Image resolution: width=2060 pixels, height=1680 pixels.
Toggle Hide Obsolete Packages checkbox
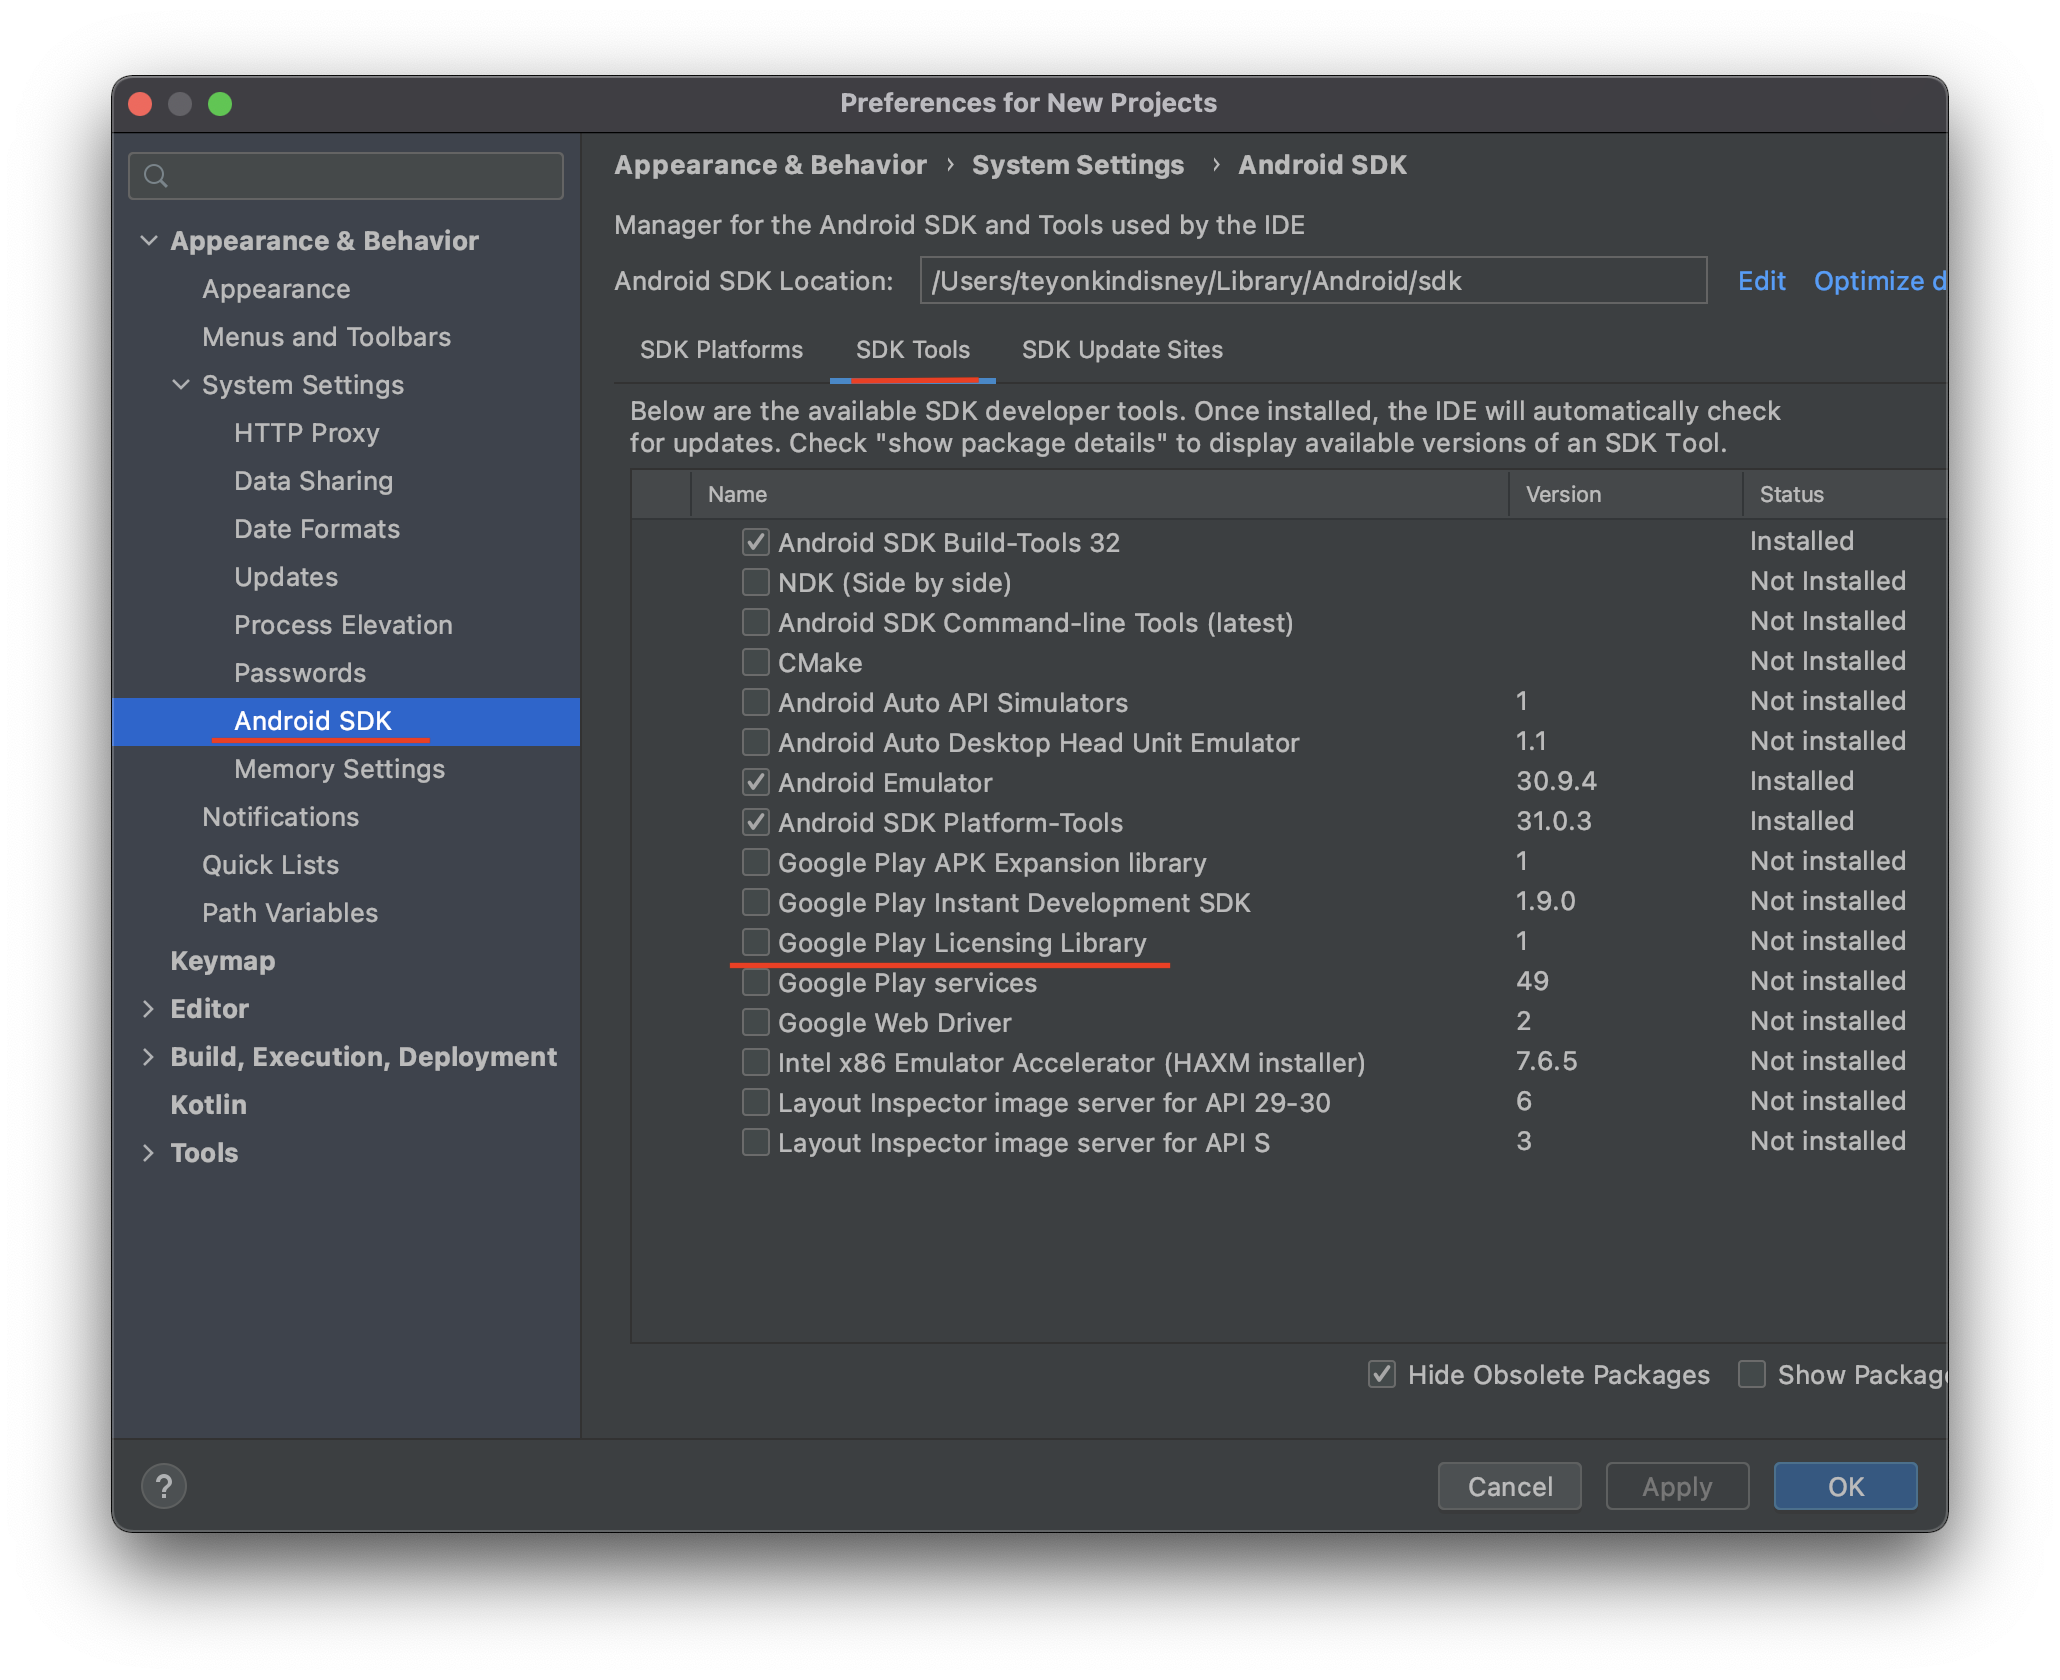click(x=1382, y=1374)
